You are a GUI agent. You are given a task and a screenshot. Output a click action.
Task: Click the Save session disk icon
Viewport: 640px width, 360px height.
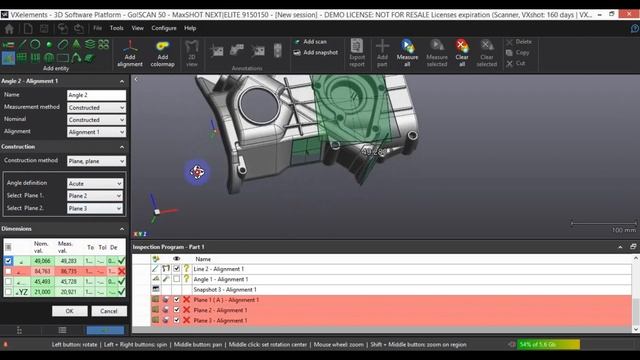coord(44,29)
